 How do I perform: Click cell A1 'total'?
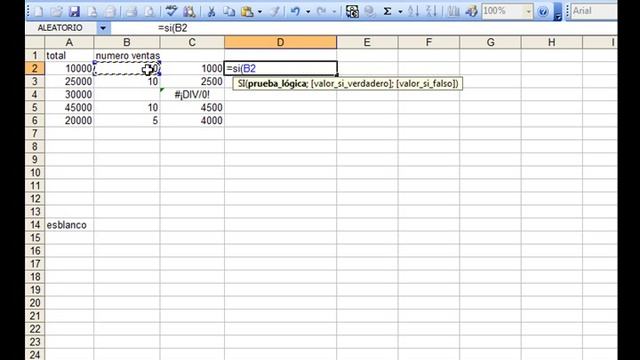coord(69,55)
